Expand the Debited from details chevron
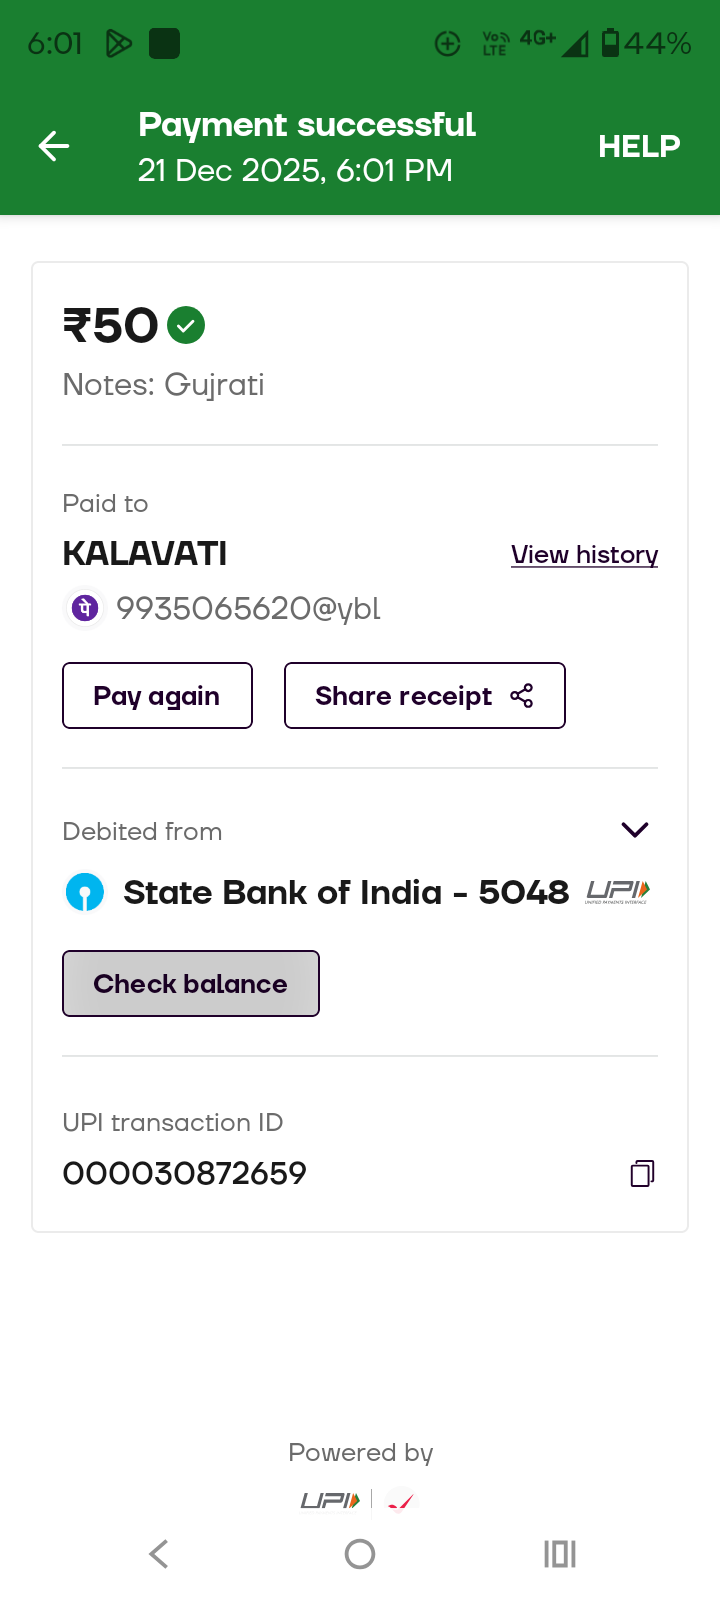The width and height of the screenshot is (720, 1600). tap(635, 830)
